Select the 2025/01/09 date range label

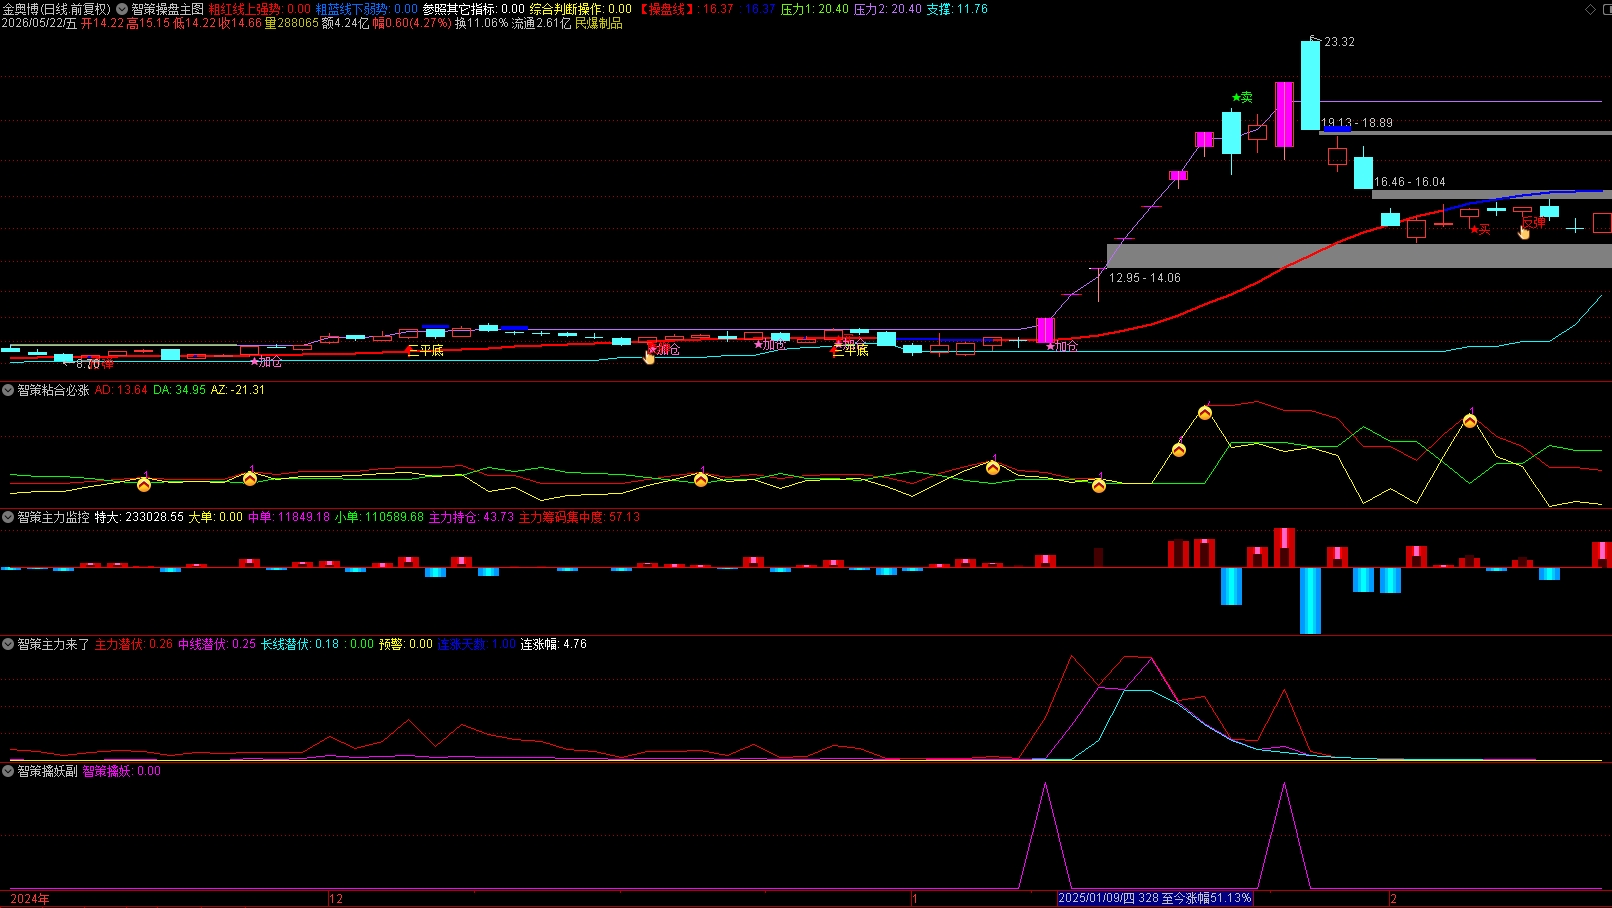click(x=1155, y=898)
